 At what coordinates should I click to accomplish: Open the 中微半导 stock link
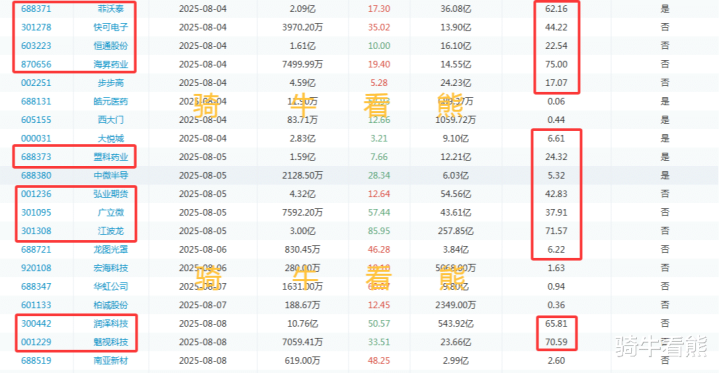coord(111,175)
